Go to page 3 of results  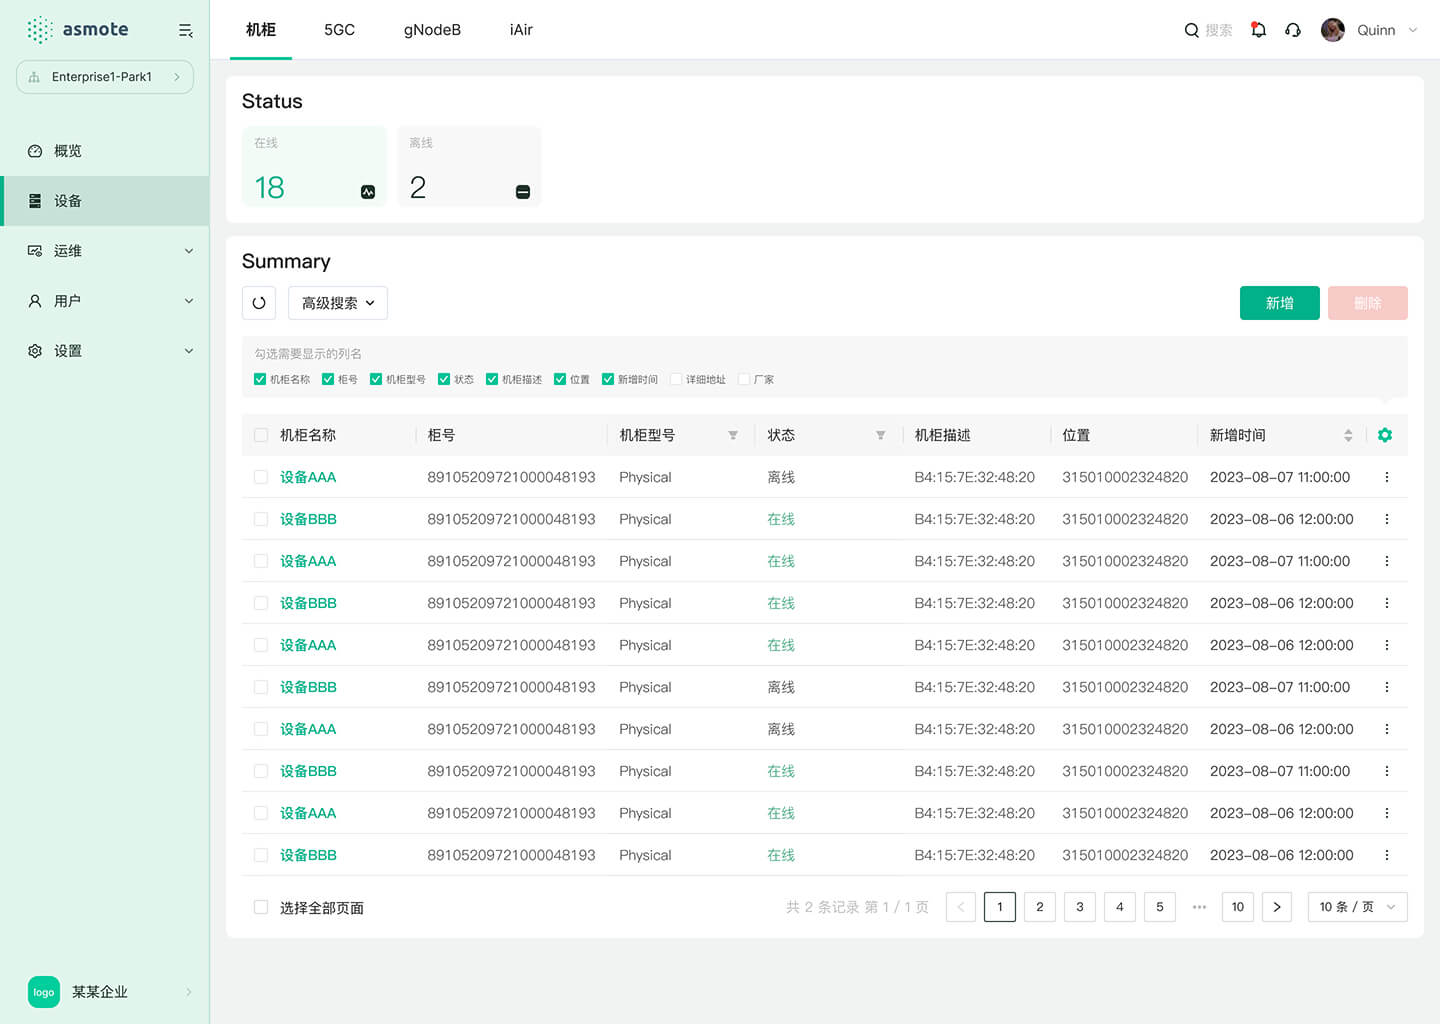tap(1079, 907)
